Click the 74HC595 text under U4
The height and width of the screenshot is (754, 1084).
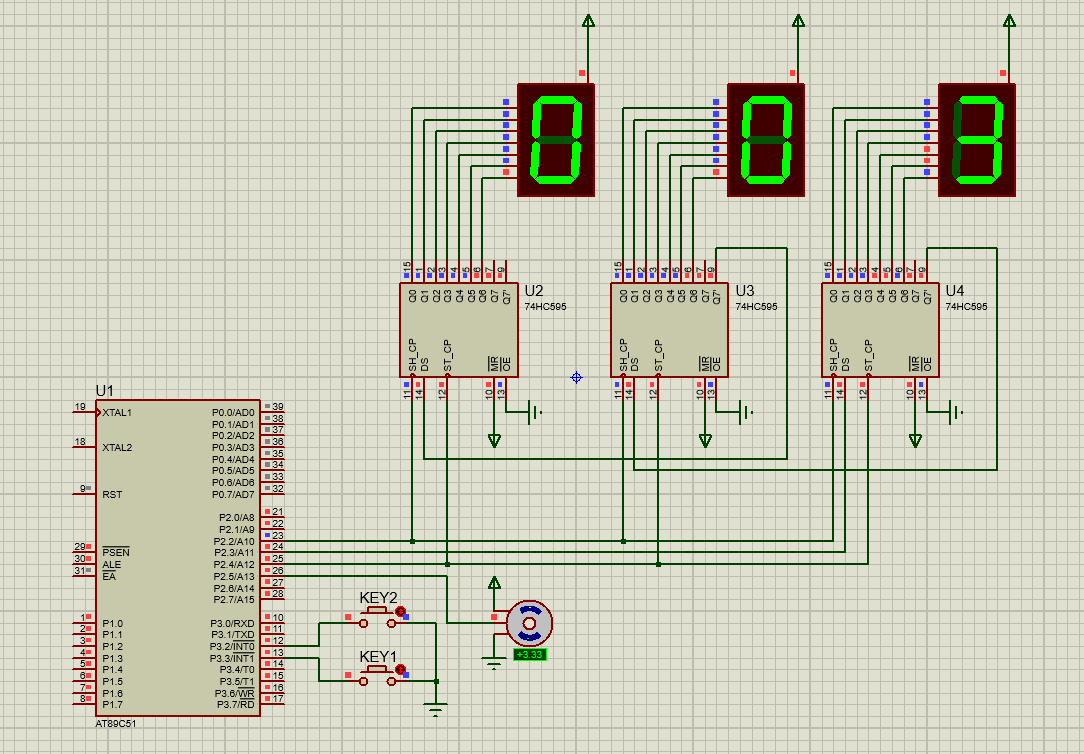click(966, 307)
